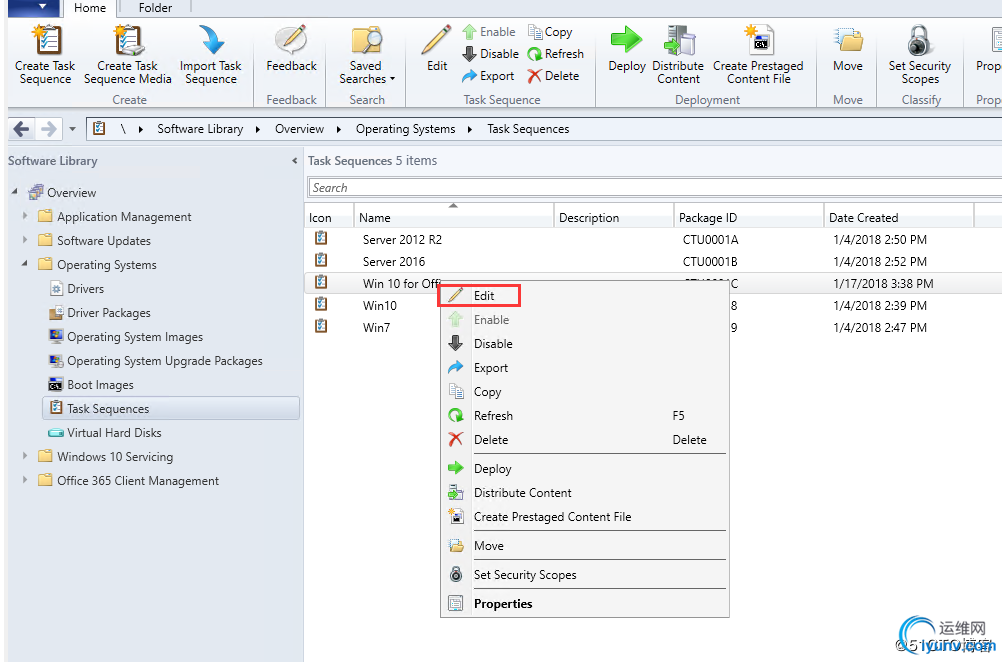Expand Windows 10 Servicing folder

(25, 456)
